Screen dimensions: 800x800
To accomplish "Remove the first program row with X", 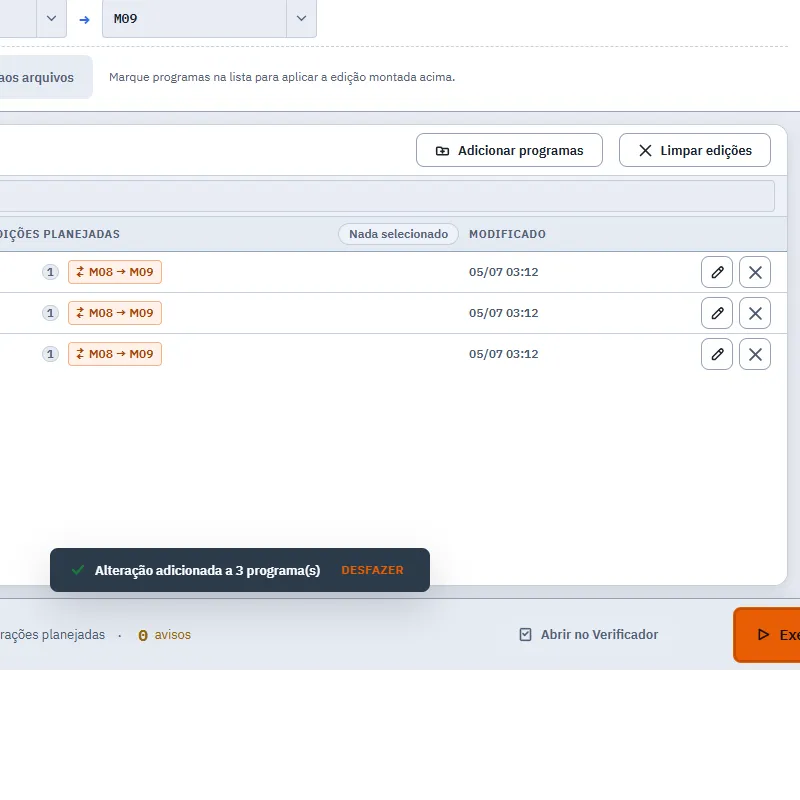I will (755, 272).
